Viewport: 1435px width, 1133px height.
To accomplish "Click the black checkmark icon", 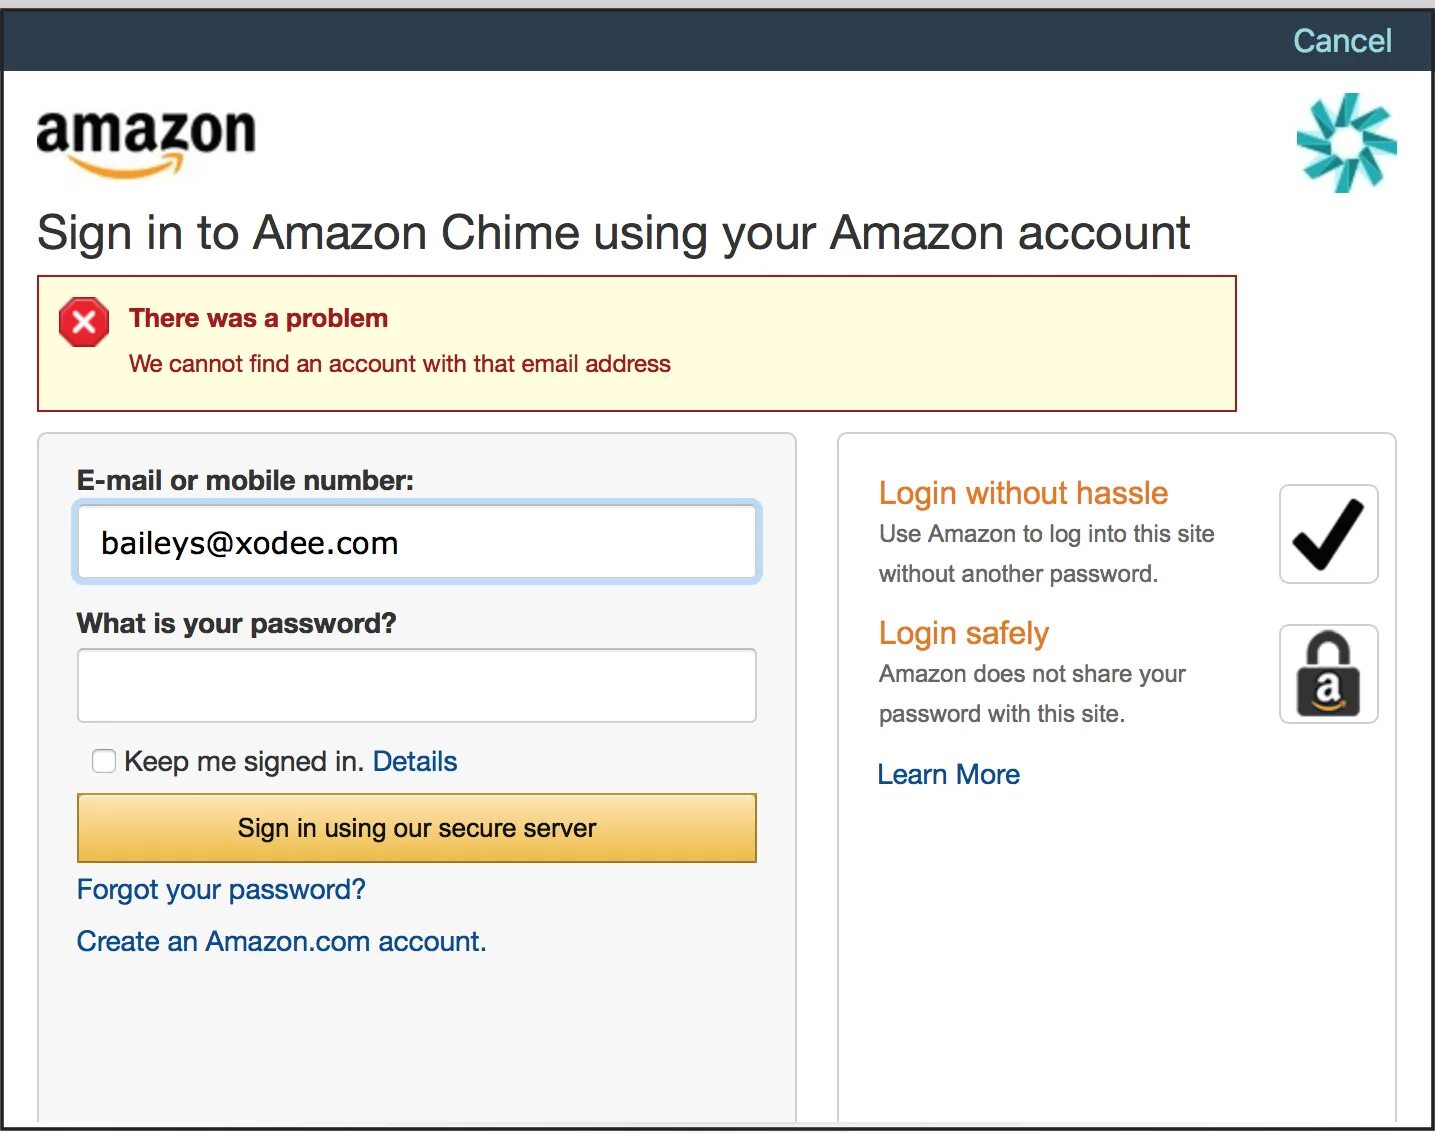I will [x=1328, y=534].
